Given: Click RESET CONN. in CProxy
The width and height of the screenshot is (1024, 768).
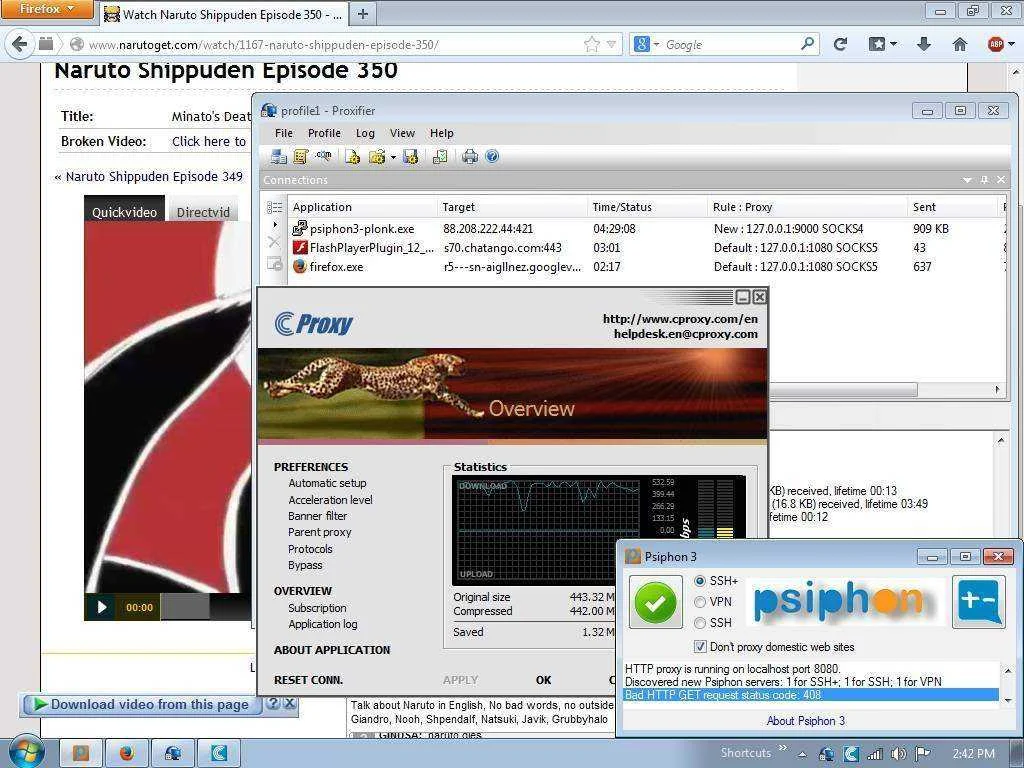Looking at the screenshot, I should pyautogui.click(x=308, y=680).
